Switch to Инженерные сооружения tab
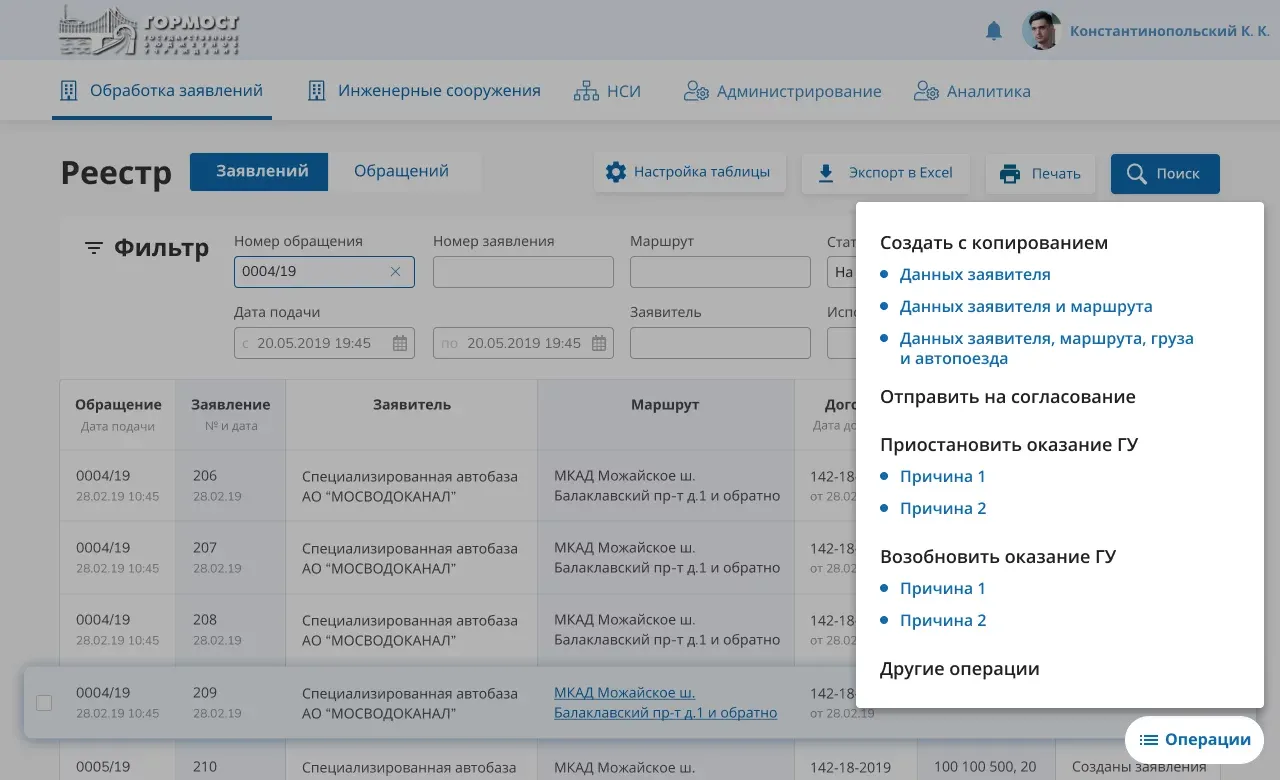Screen dimensions: 1280x780 pyautogui.click(x=424, y=91)
